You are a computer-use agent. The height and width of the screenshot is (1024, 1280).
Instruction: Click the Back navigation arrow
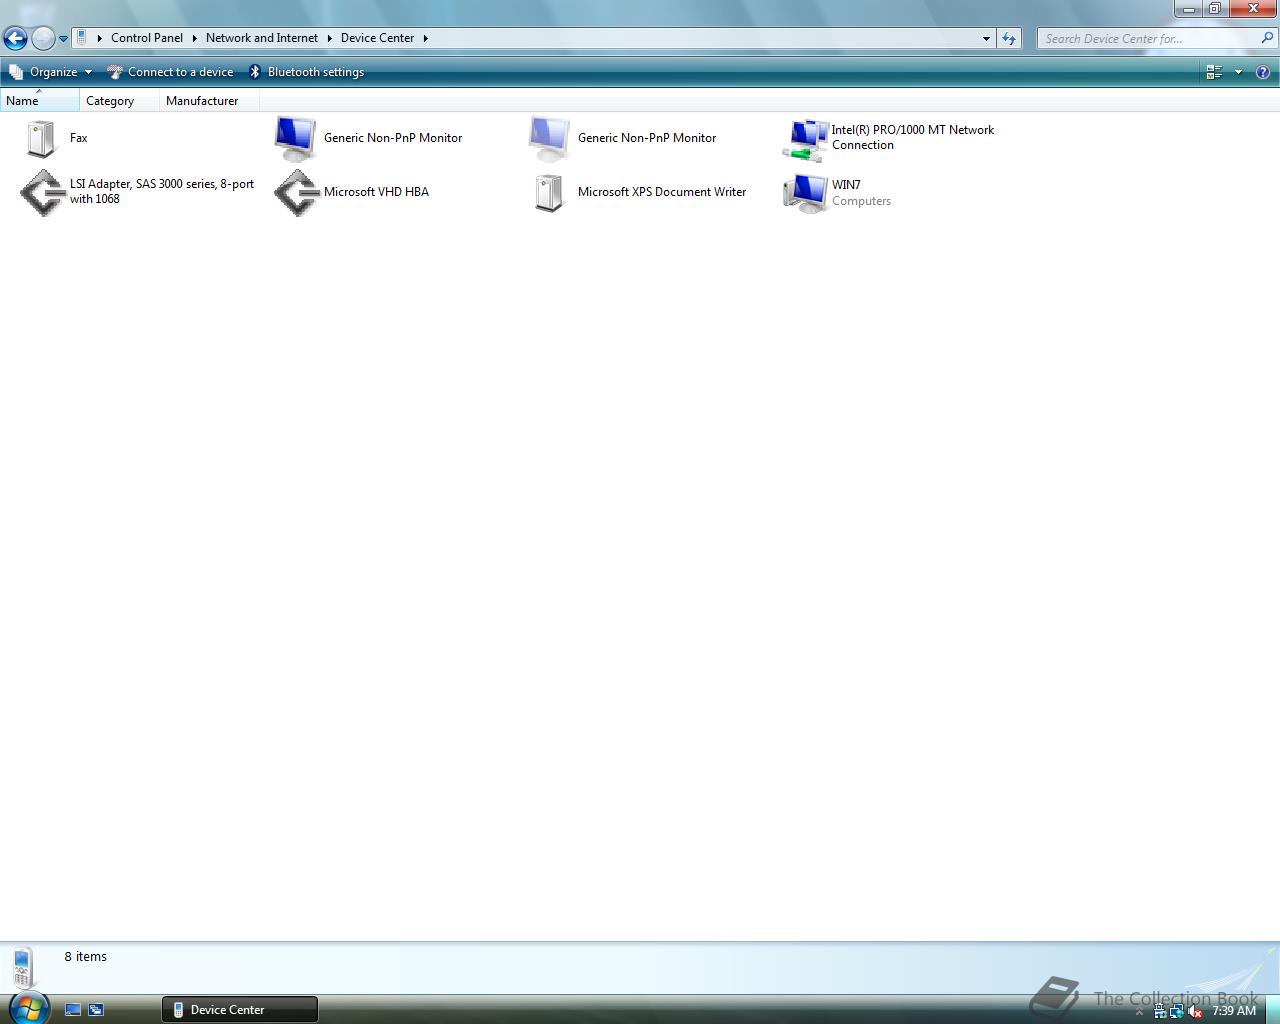point(15,39)
